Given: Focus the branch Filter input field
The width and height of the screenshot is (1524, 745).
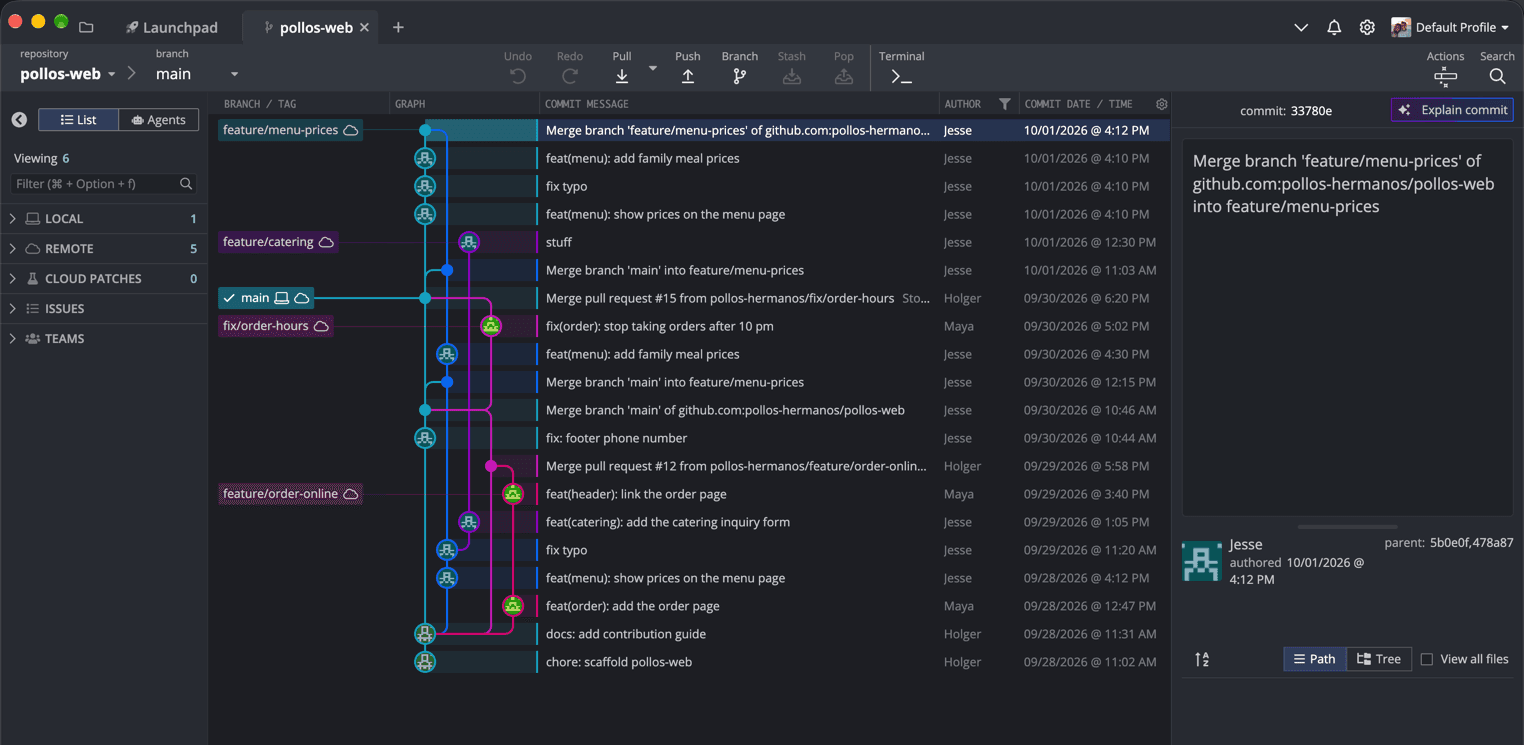Looking at the screenshot, I should tap(103, 184).
